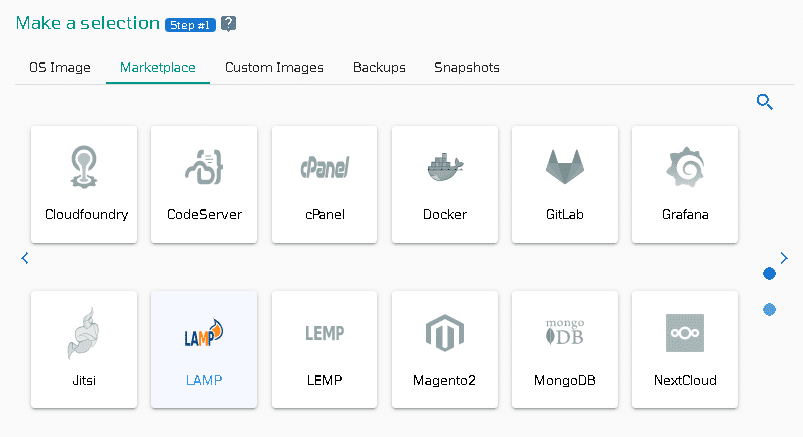Choose the GitLab fox logo
This screenshot has width=803, height=437.
click(565, 167)
